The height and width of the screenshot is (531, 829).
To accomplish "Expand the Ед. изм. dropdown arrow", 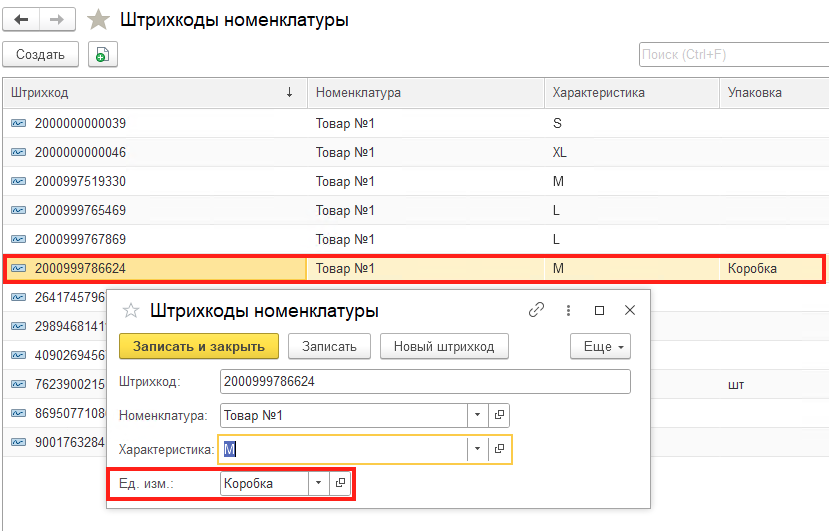I will [318, 483].
